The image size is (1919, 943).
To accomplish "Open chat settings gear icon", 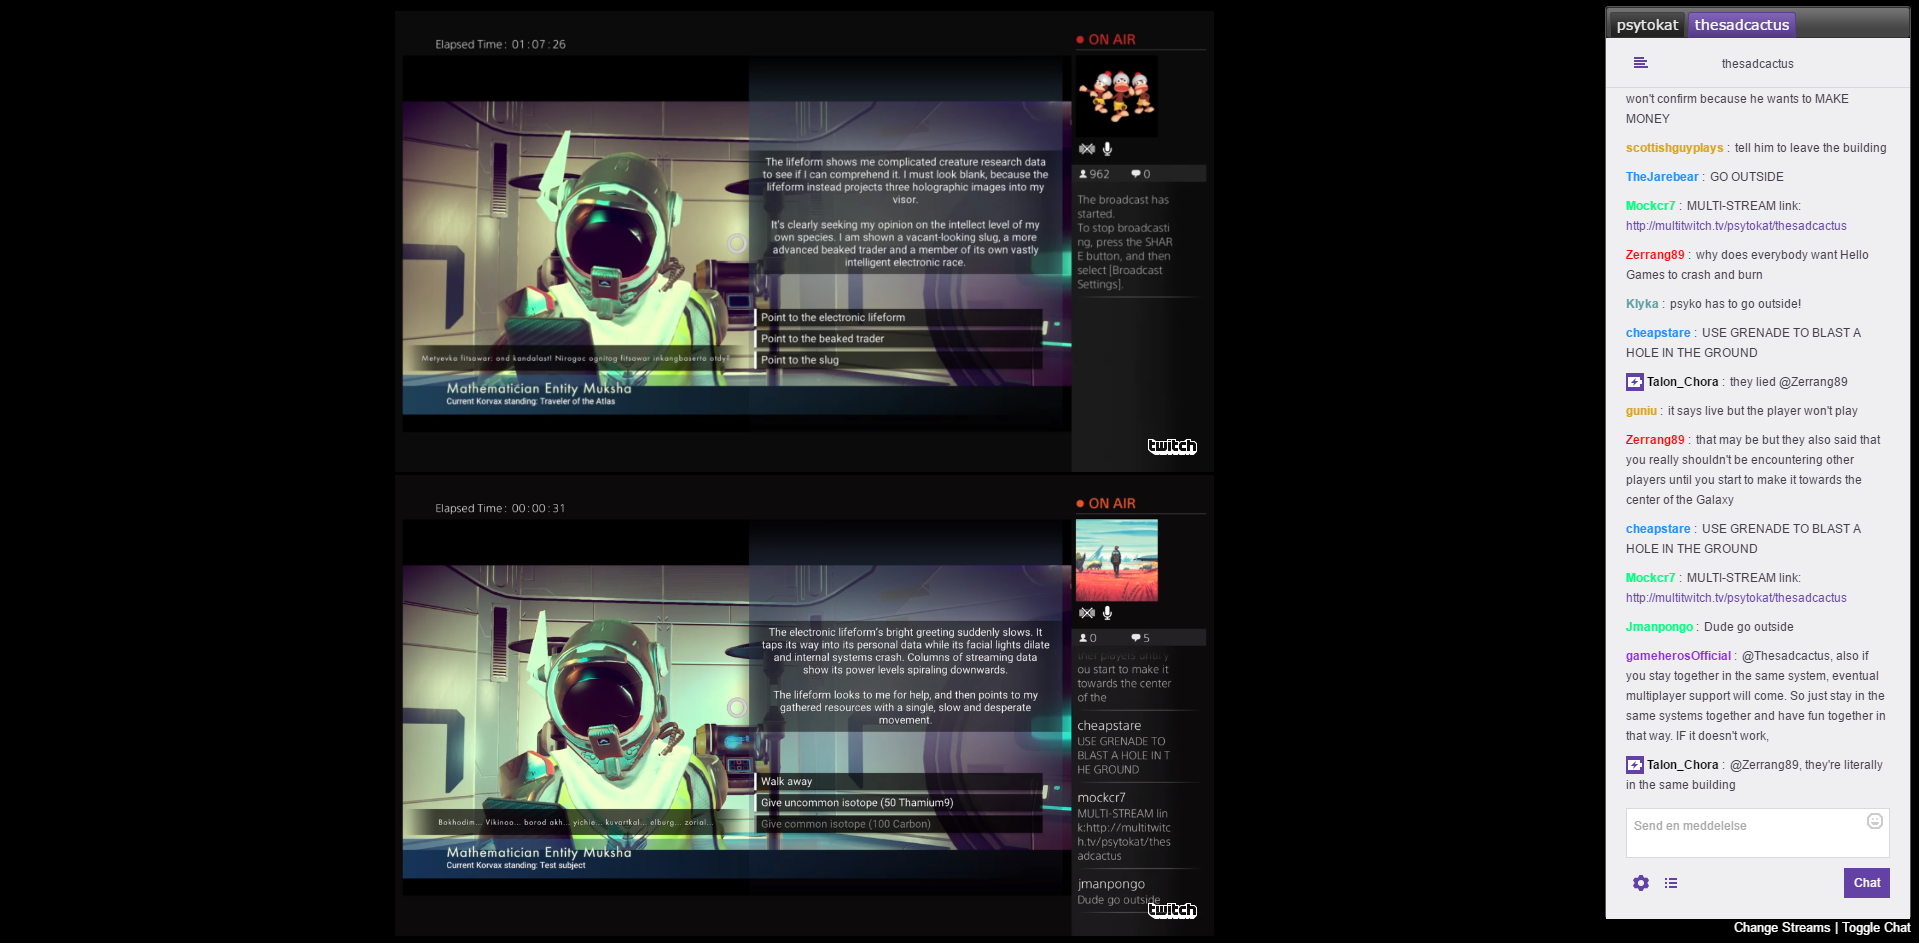I will pos(1641,883).
